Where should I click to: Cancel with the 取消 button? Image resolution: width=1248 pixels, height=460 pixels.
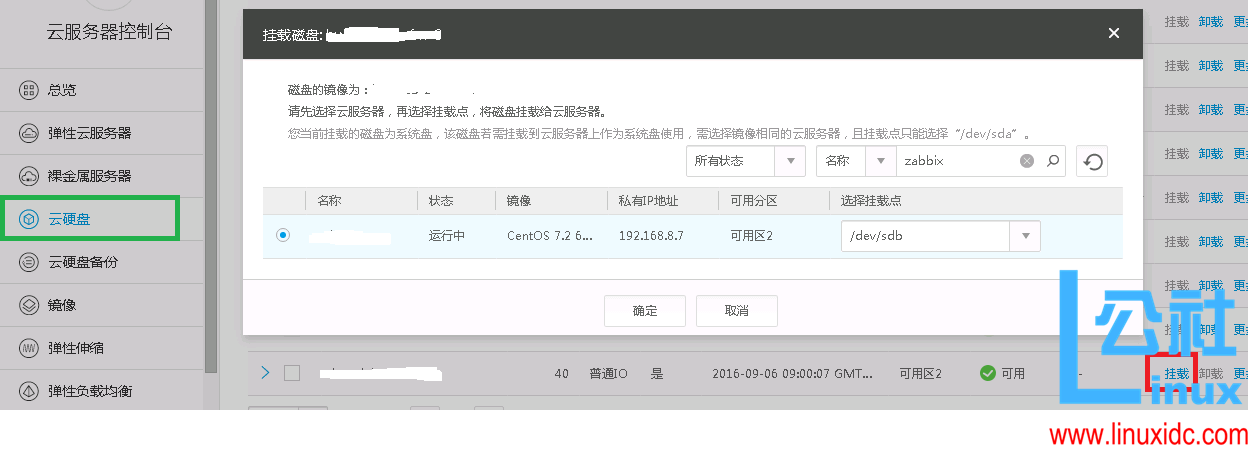click(x=737, y=310)
